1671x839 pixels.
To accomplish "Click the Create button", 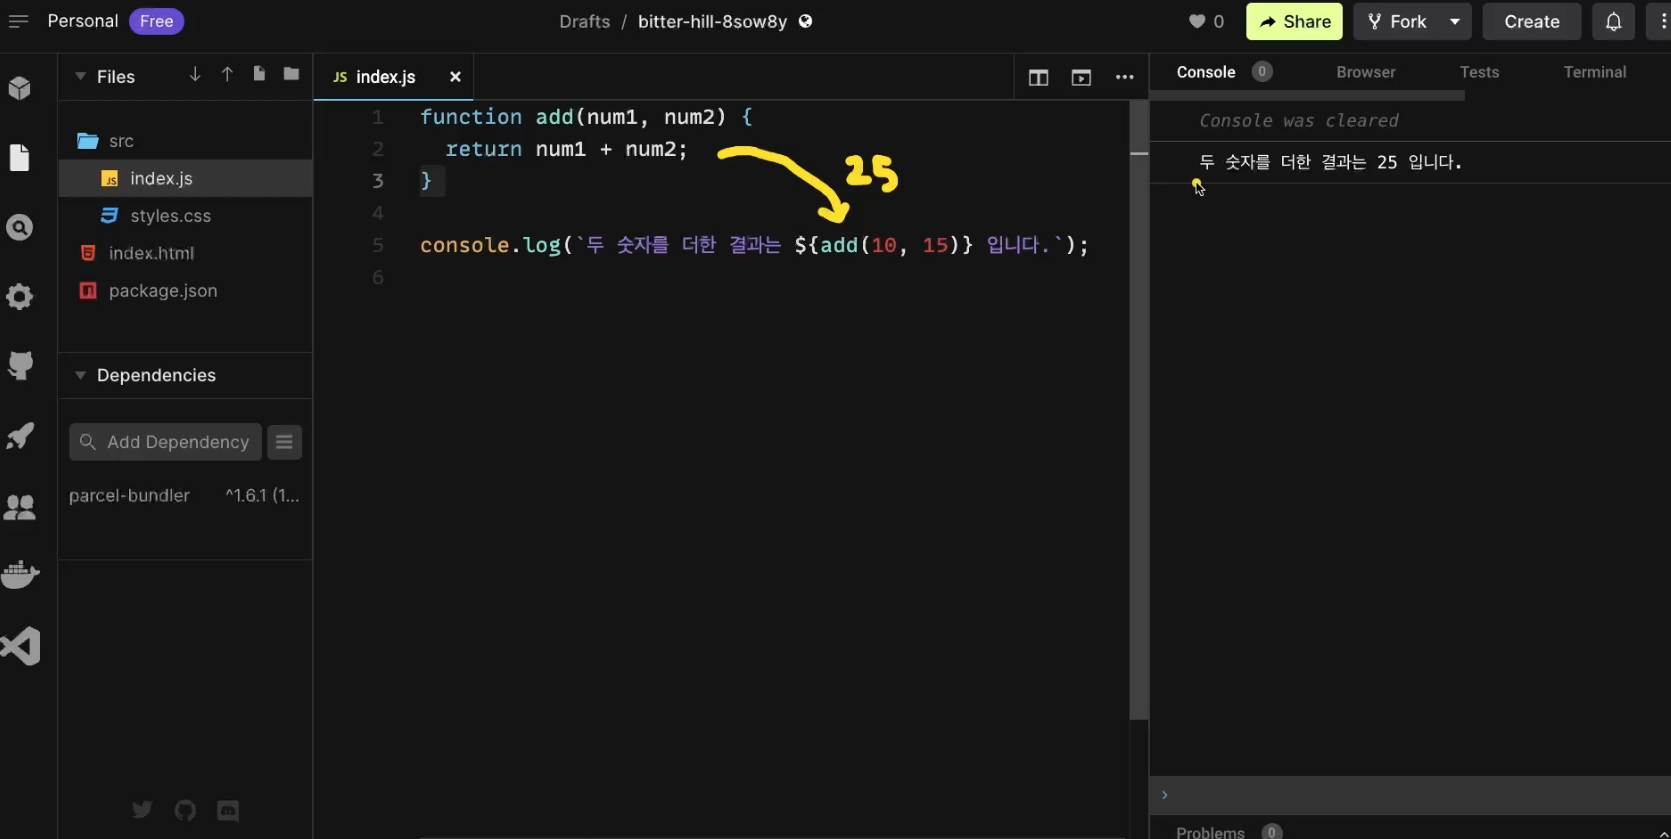I will point(1531,21).
